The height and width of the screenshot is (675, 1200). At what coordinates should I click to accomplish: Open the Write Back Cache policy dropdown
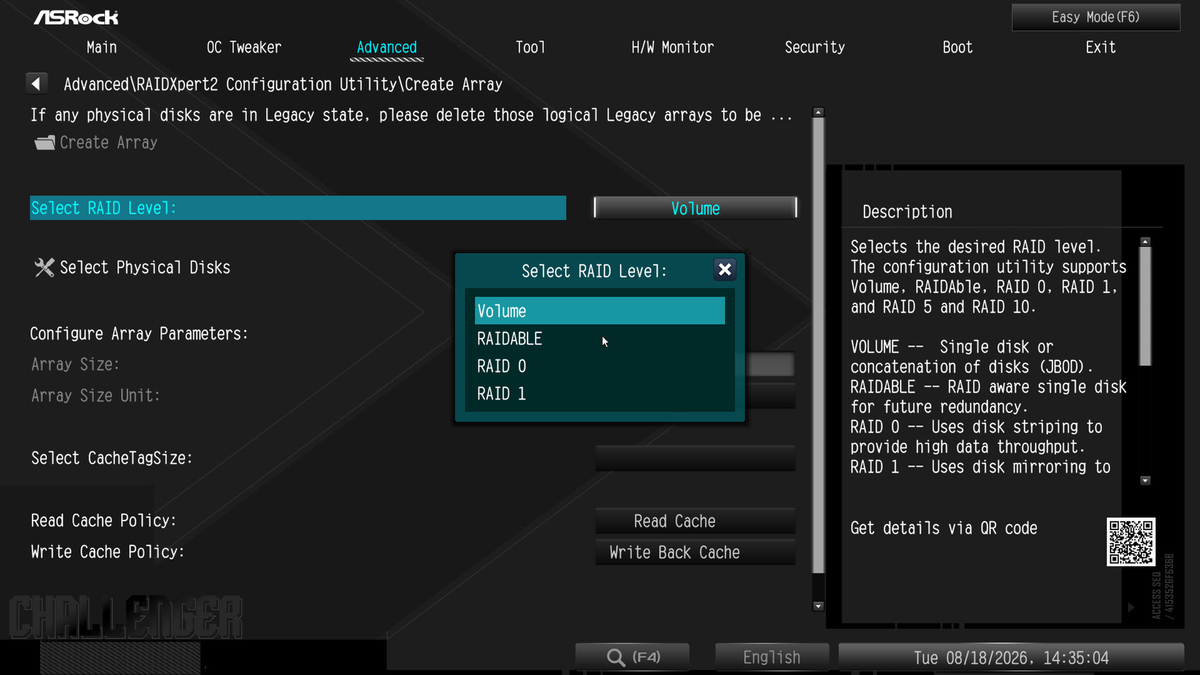pyautogui.click(x=696, y=552)
